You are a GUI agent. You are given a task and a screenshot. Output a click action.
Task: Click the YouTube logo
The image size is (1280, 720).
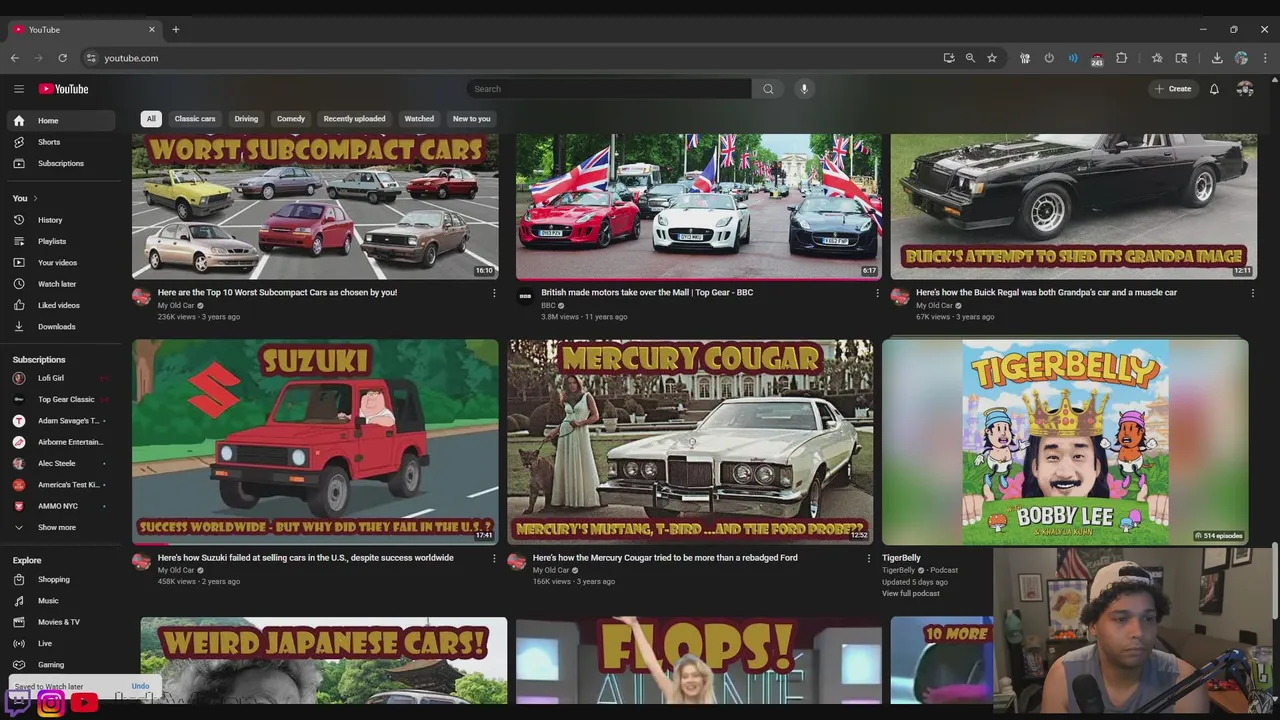[x=63, y=89]
